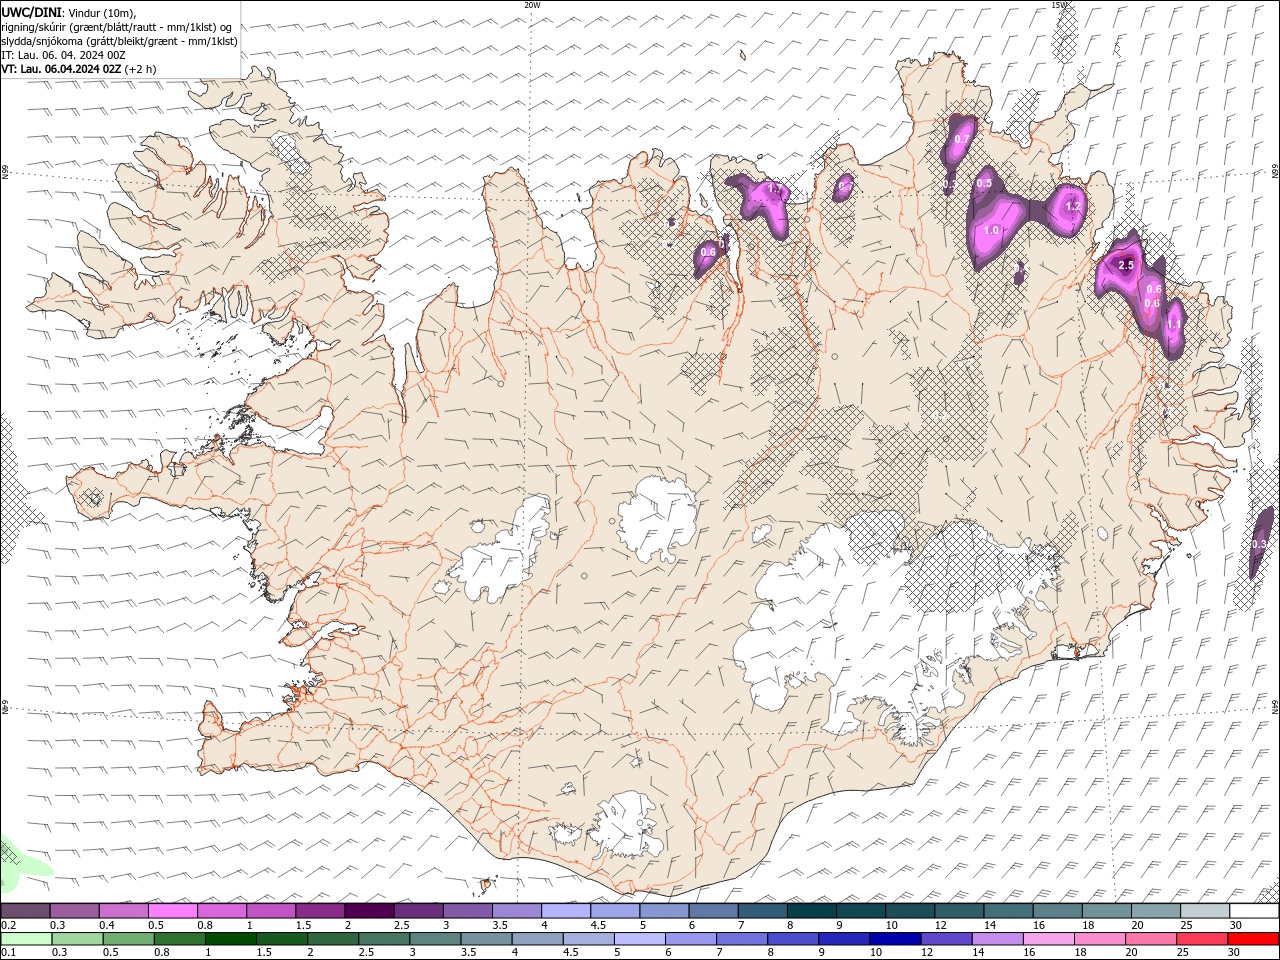Screen dimensions: 1280x960
Task: Select the periwinkle 4 swatch in top legend row
Action: [x=566, y=911]
